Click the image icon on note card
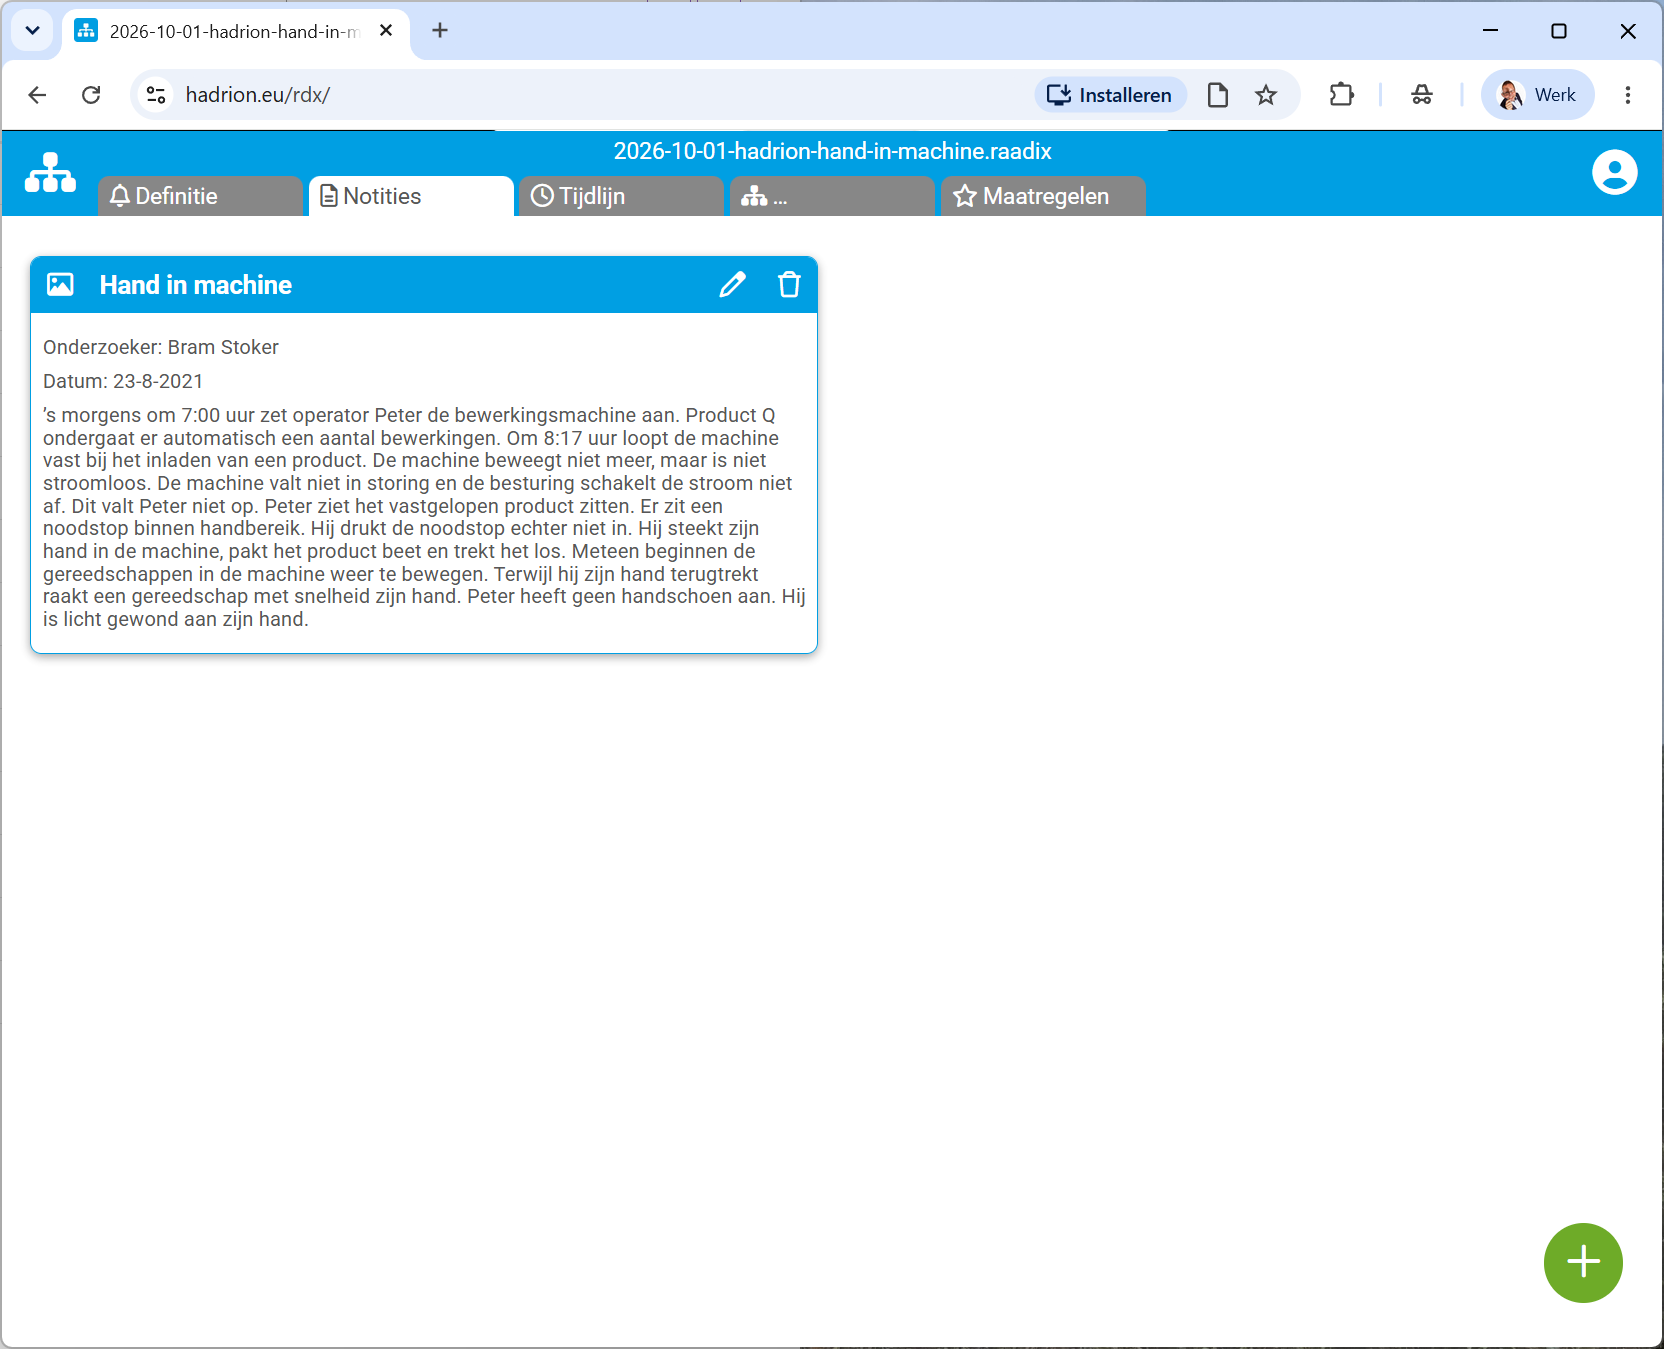This screenshot has height=1349, width=1664. point(60,285)
